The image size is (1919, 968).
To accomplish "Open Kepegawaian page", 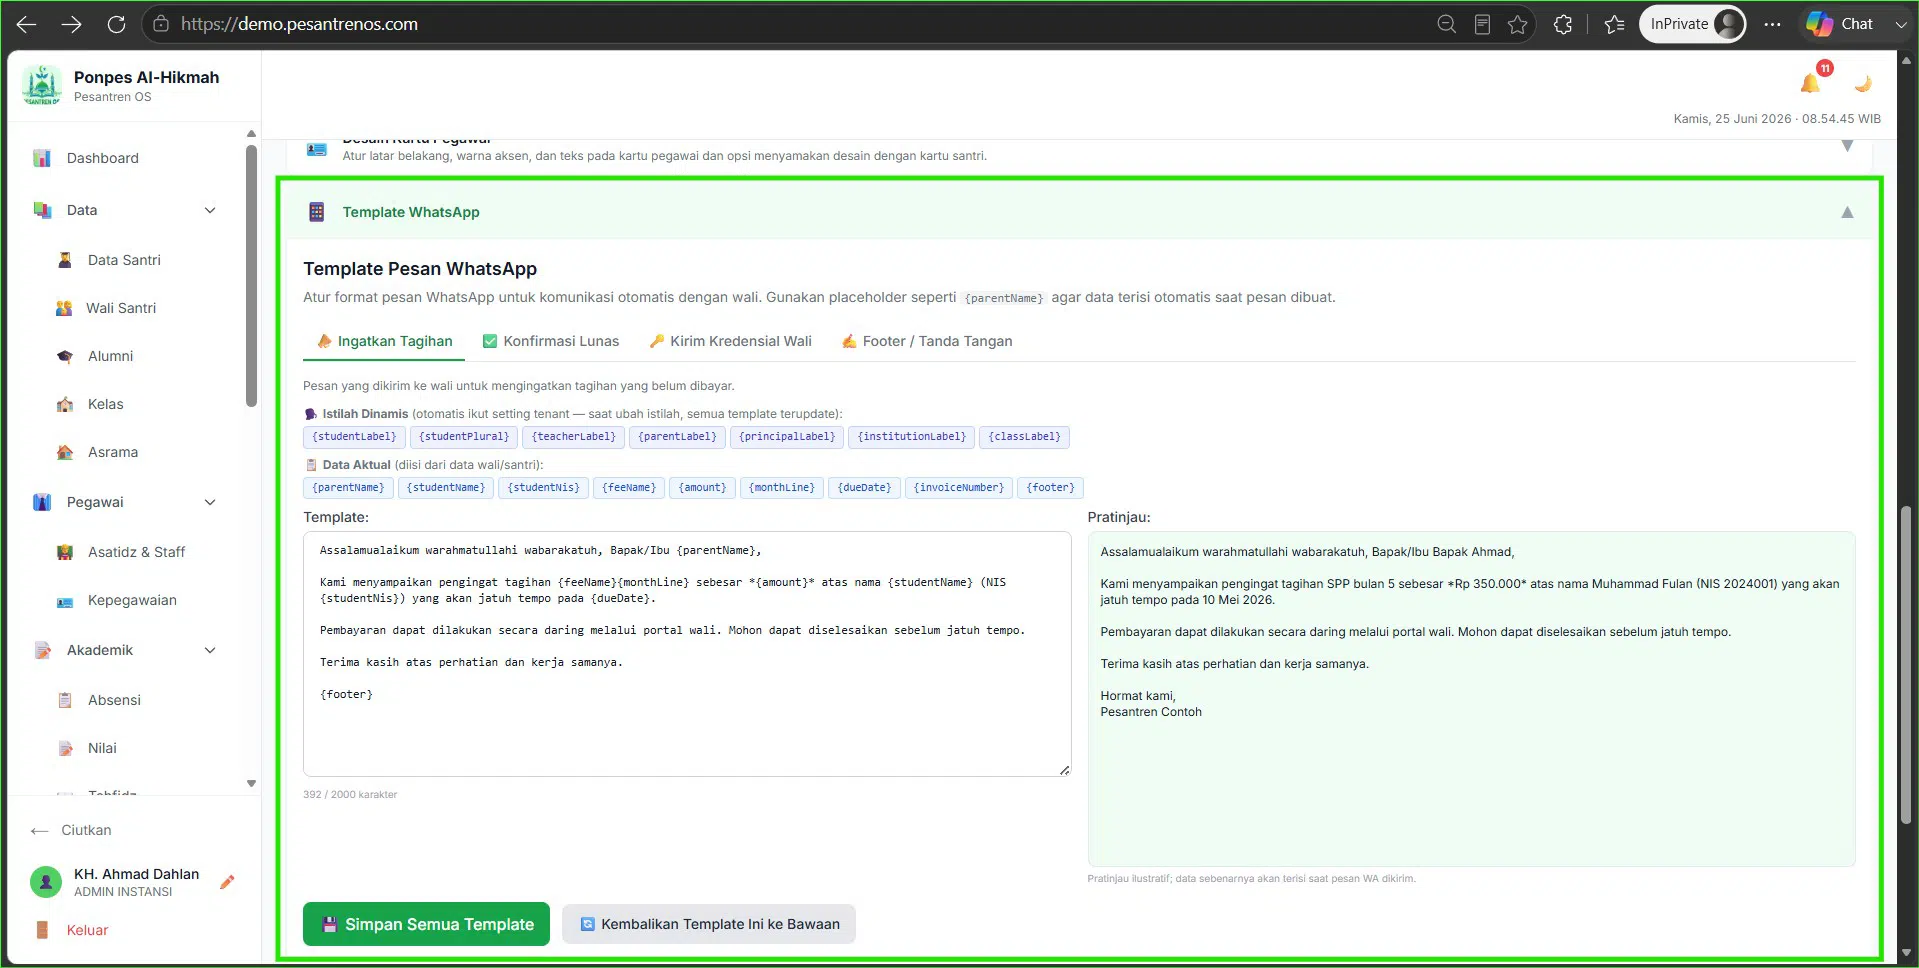I will pyautogui.click(x=132, y=600).
